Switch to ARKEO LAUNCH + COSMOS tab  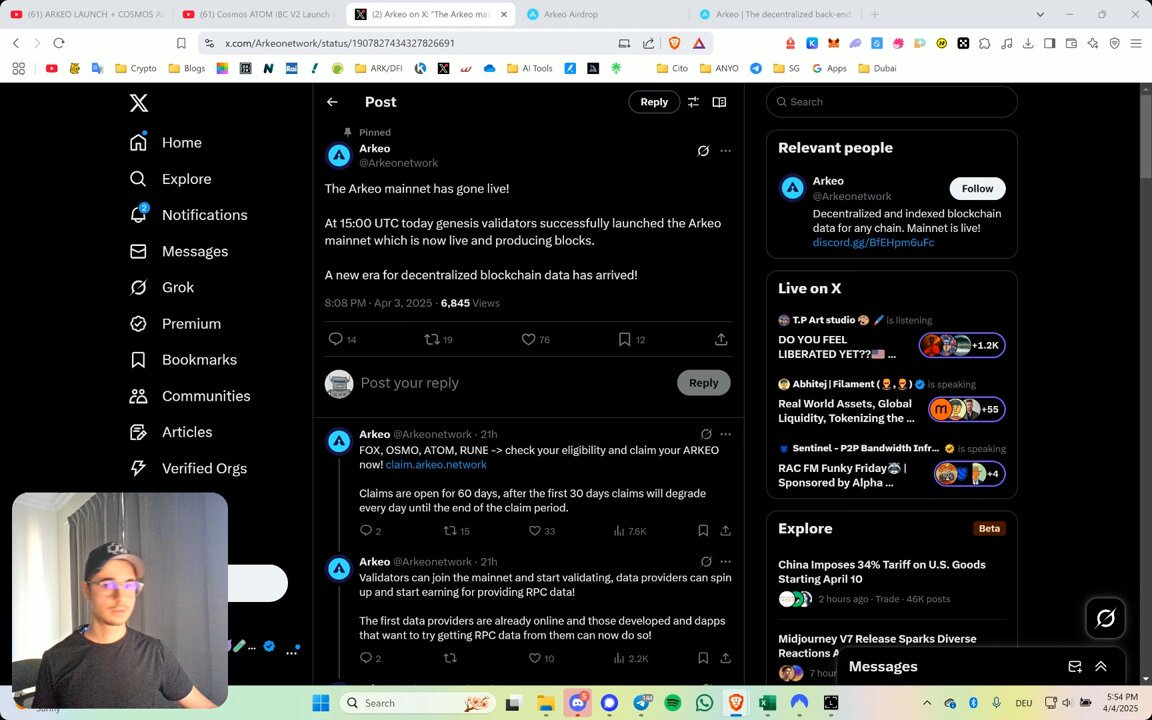[x=87, y=14]
